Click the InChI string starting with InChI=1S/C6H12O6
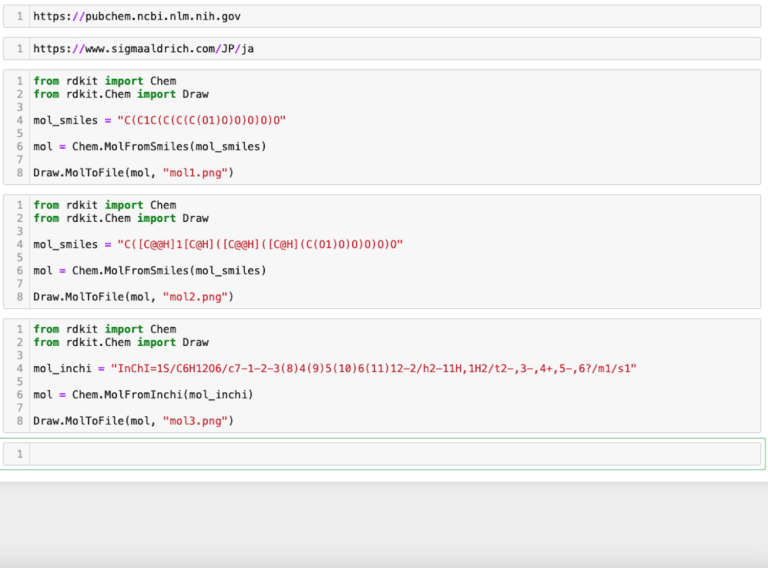 373,368
